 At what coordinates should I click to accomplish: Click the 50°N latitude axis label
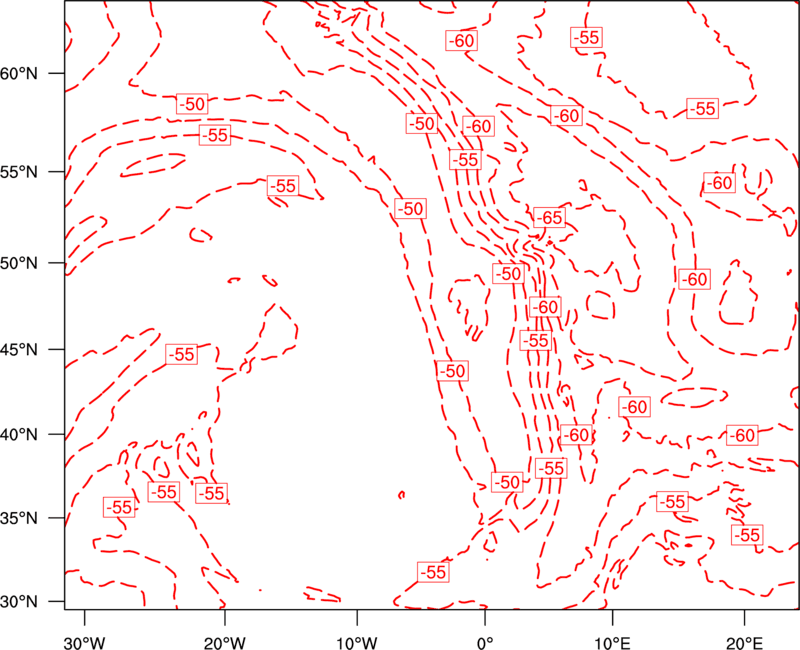[x=19, y=263]
